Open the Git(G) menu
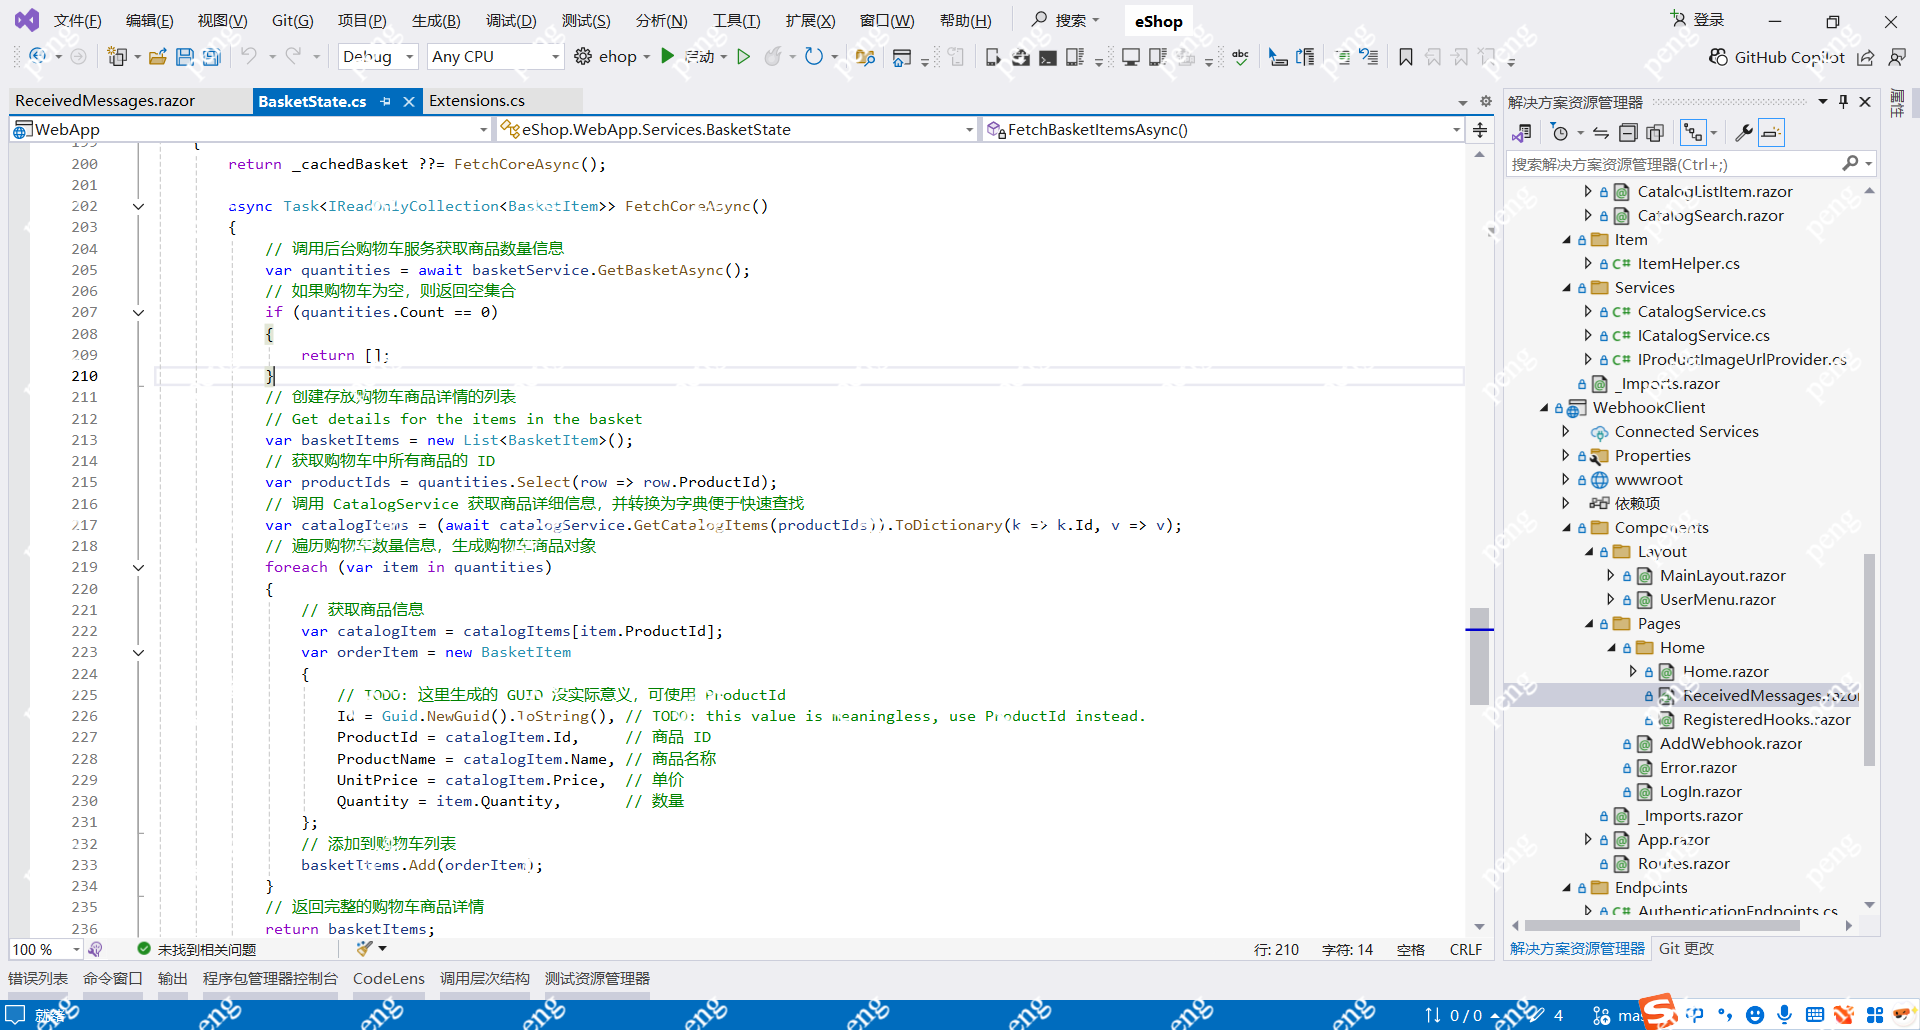The height and width of the screenshot is (1030, 1920). coord(292,21)
